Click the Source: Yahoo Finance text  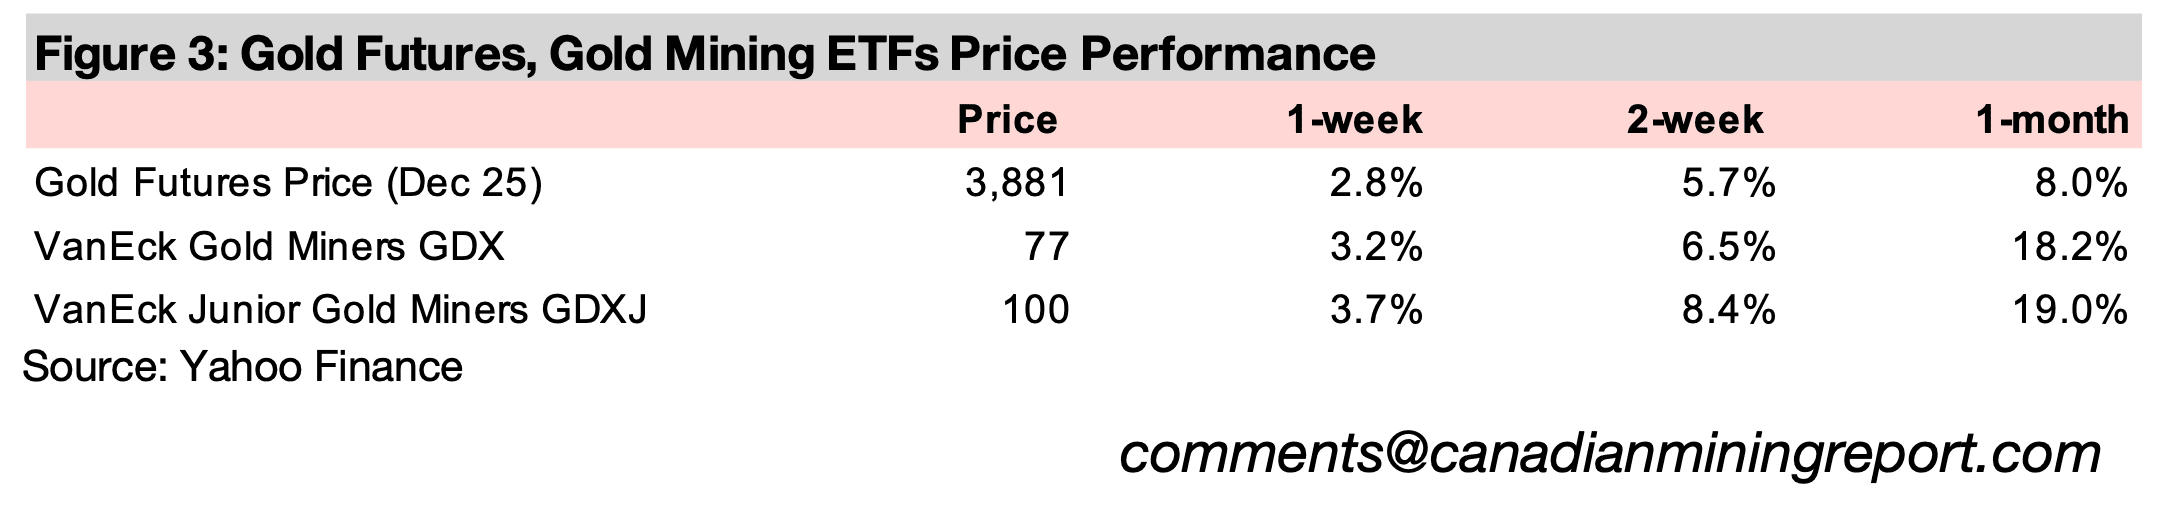[x=242, y=367]
